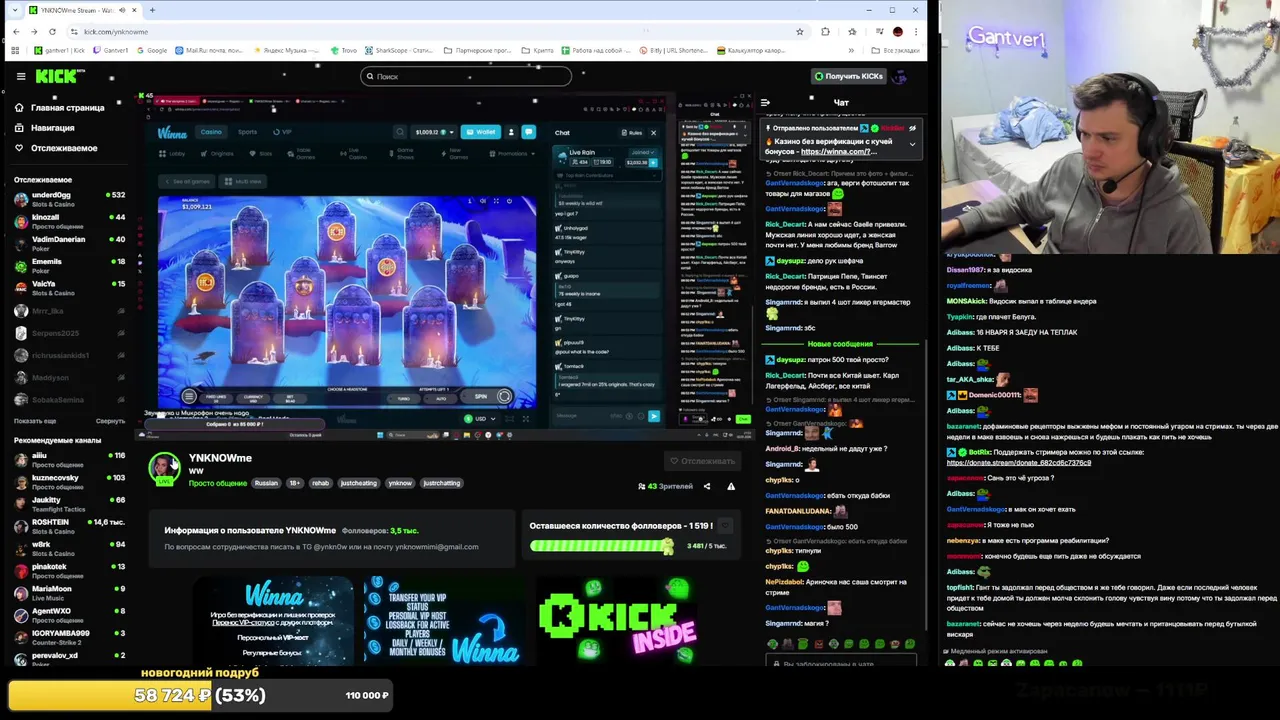This screenshot has height=720, width=1280.
Task: Open followed channel VadimDanerian
Action: coord(69,243)
